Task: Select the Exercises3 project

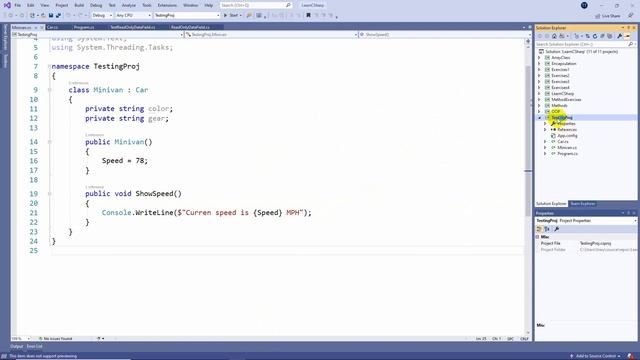Action: [x=560, y=82]
